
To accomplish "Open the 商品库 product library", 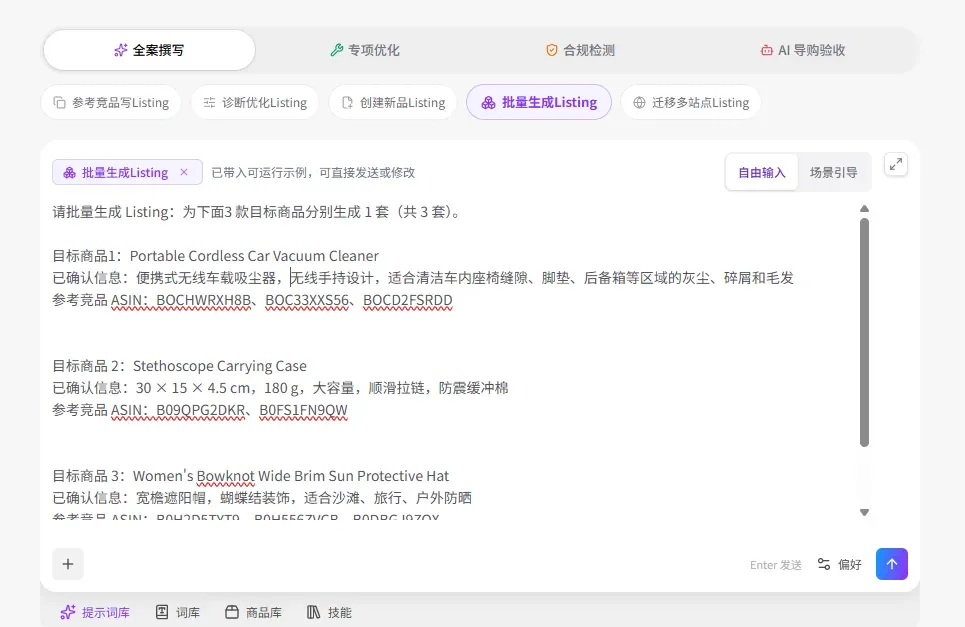I will click(x=253, y=612).
